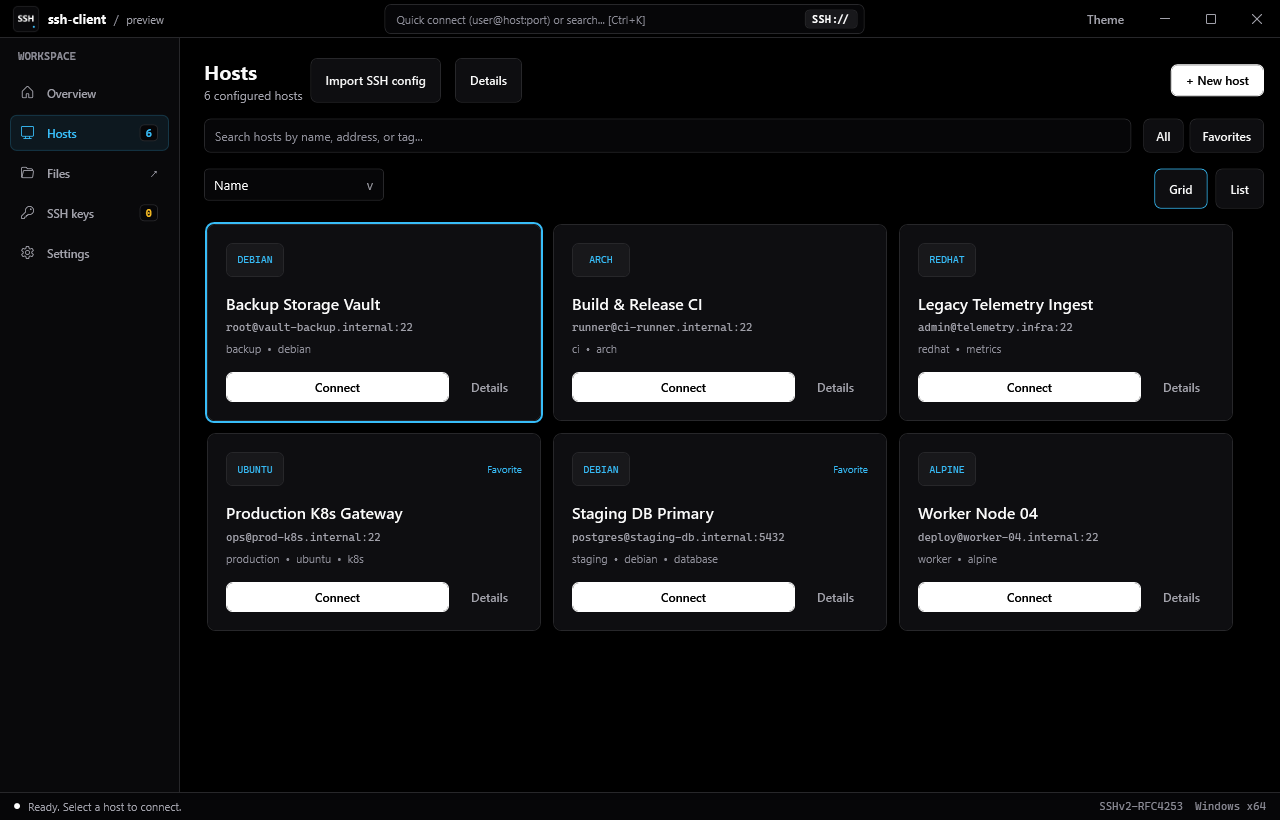Screen dimensions: 1280x820
Task: Click the Quick connect search field
Action: click(624, 19)
